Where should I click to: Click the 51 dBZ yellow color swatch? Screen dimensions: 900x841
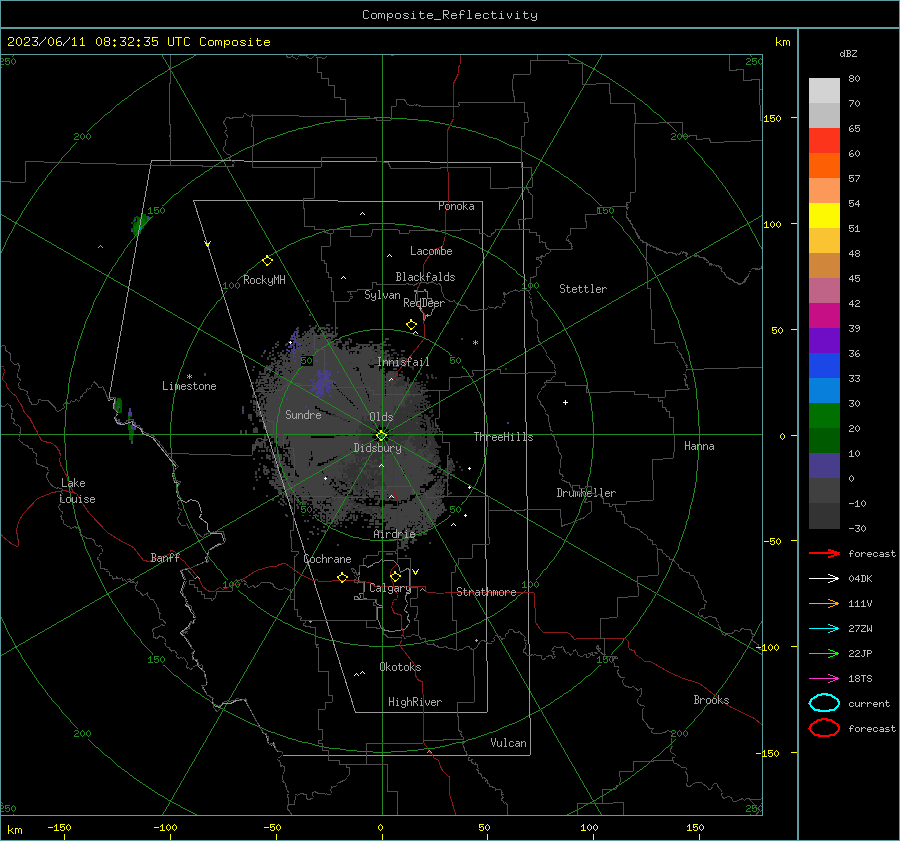tap(824, 215)
